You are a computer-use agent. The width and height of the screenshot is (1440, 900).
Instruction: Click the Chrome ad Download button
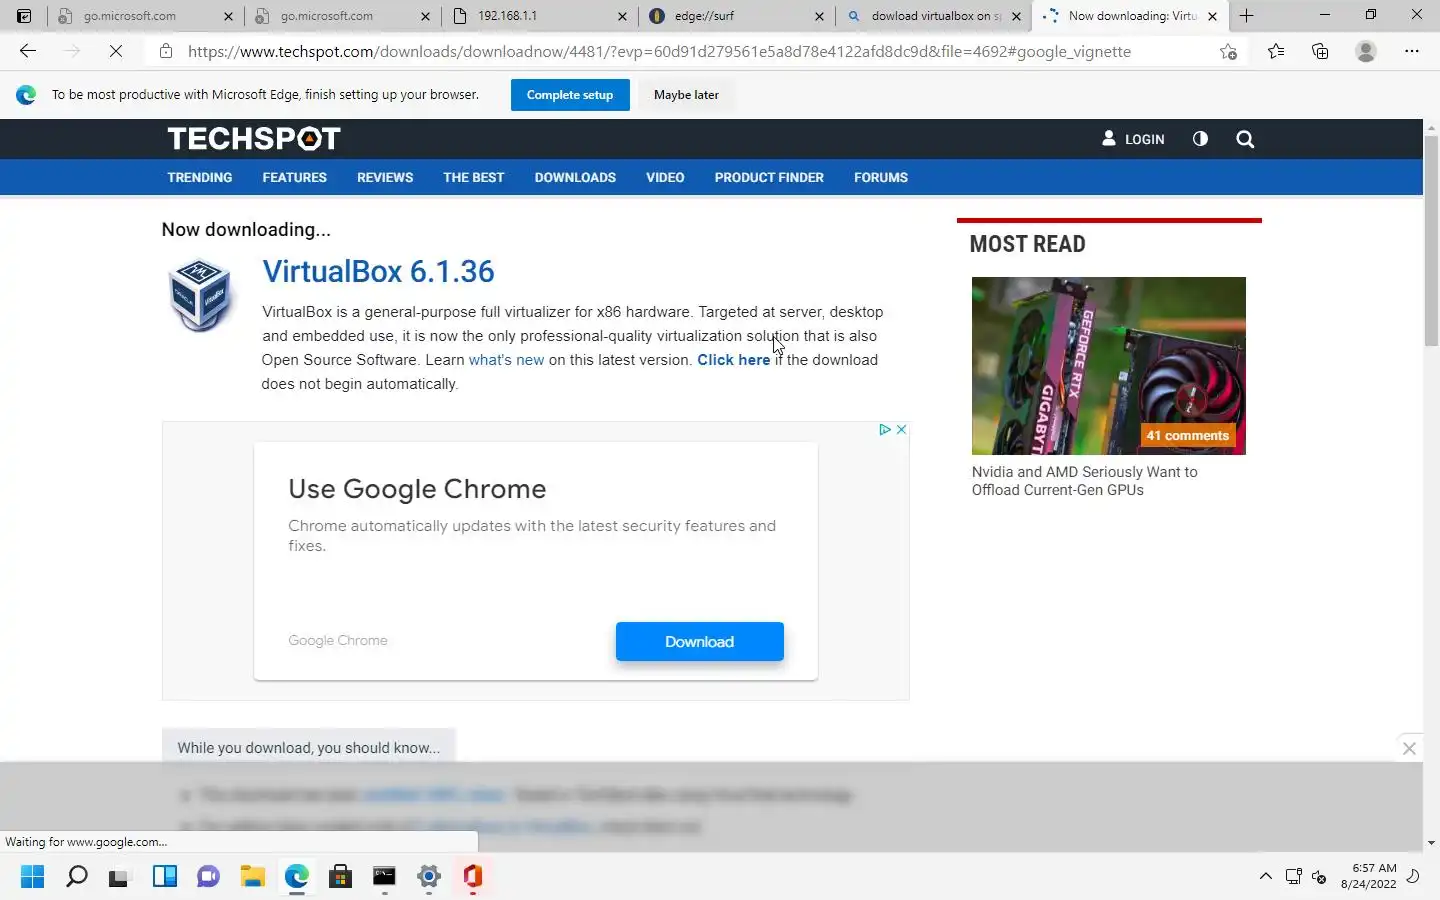tap(700, 641)
